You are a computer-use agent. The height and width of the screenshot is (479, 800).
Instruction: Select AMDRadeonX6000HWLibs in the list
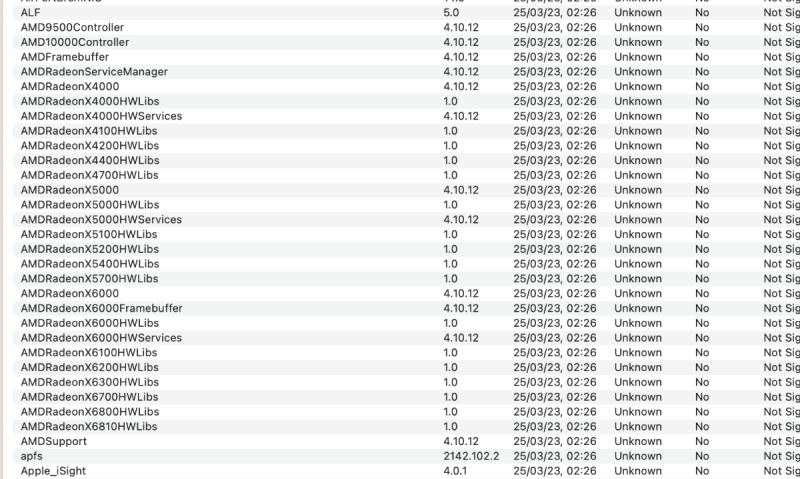click(x=90, y=323)
